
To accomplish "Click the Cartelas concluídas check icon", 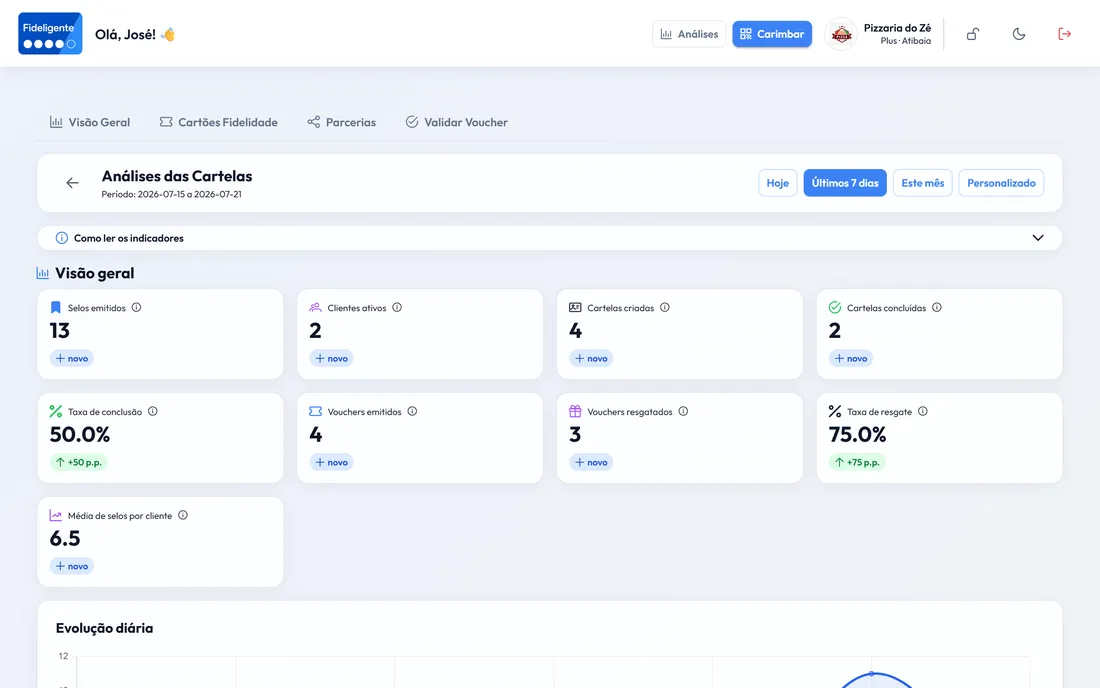I will (x=835, y=307).
